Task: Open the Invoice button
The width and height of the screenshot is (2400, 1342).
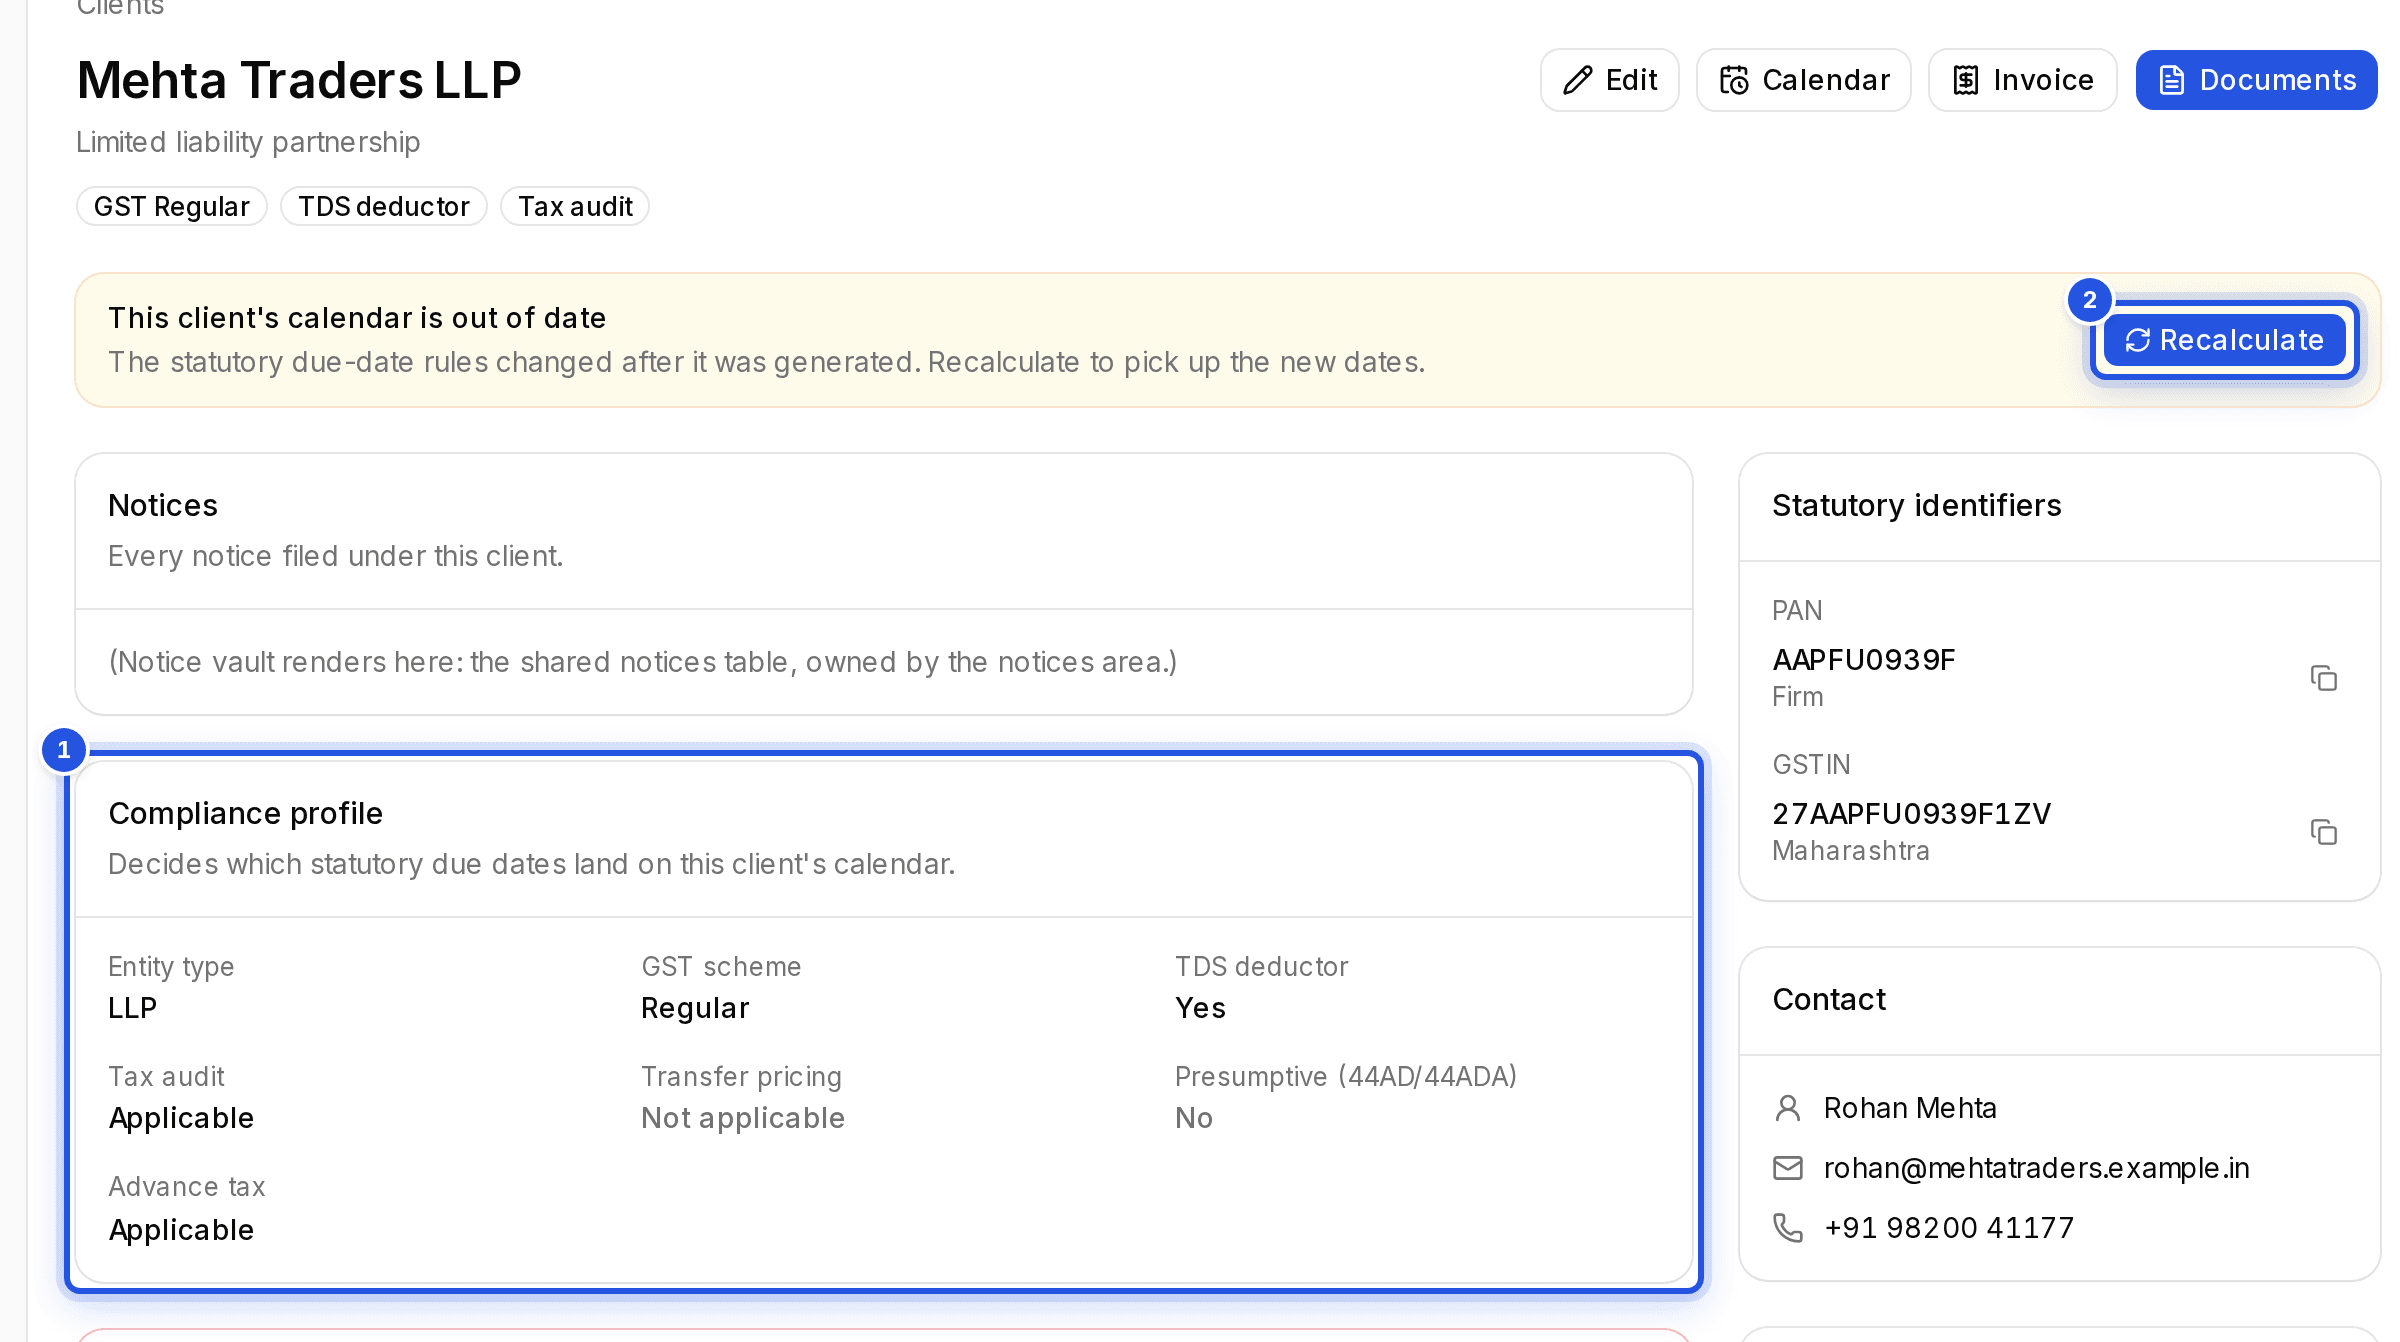Action: pos(2022,80)
